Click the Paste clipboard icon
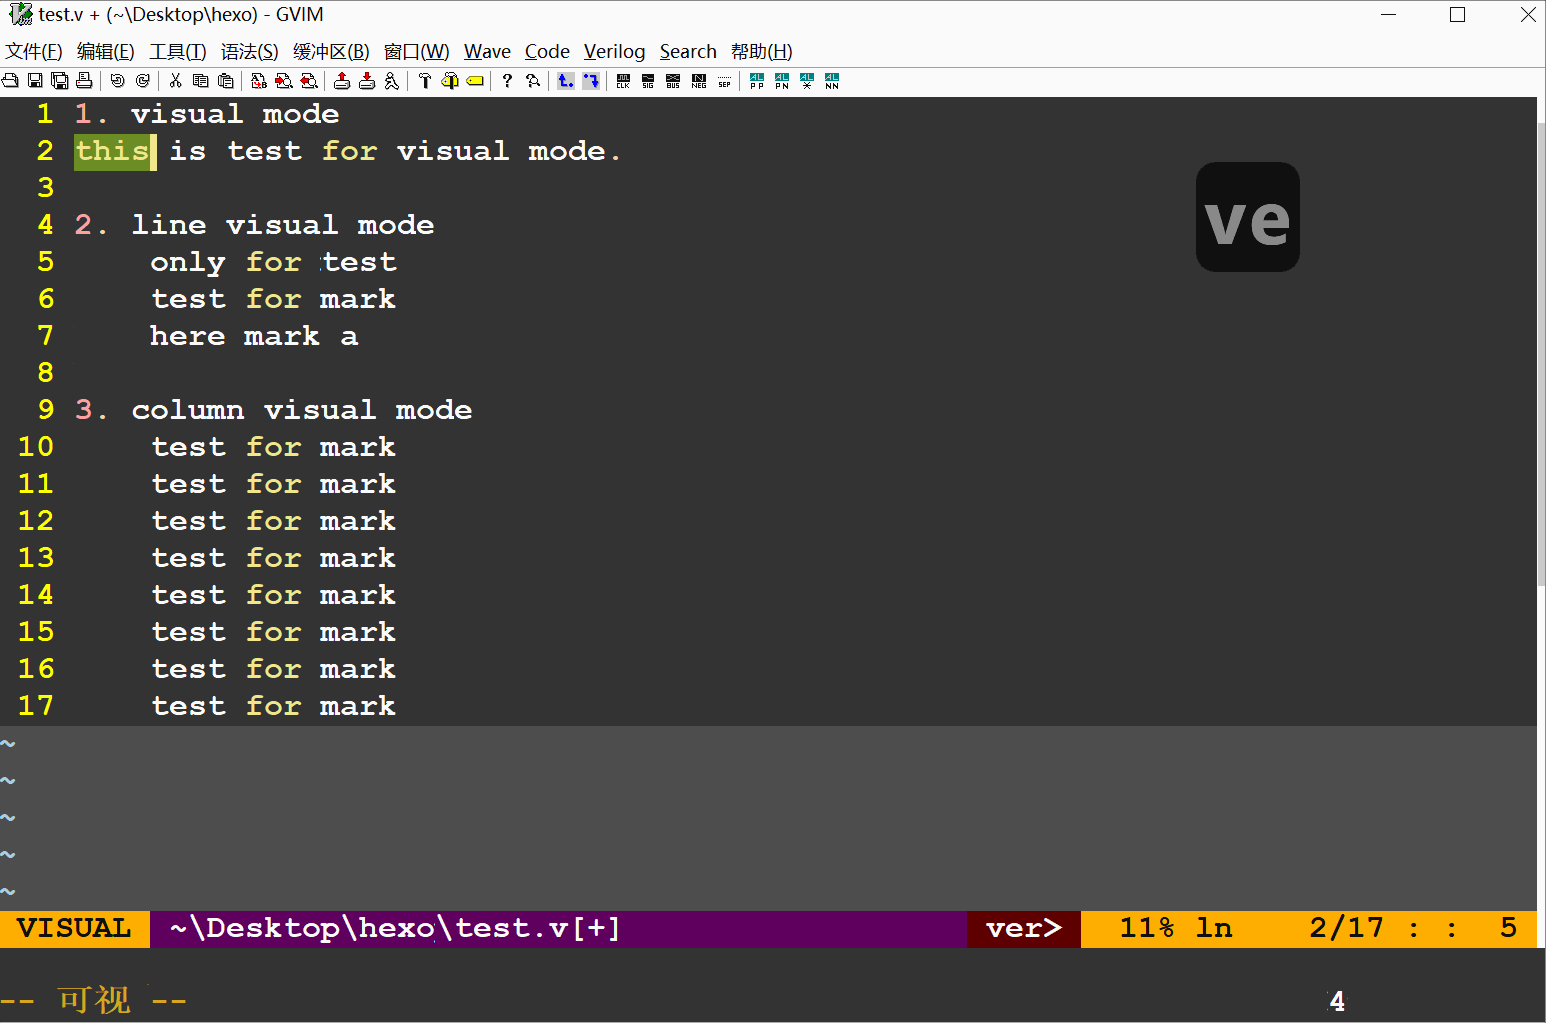Image resolution: width=1546 pixels, height=1023 pixels. point(227,81)
